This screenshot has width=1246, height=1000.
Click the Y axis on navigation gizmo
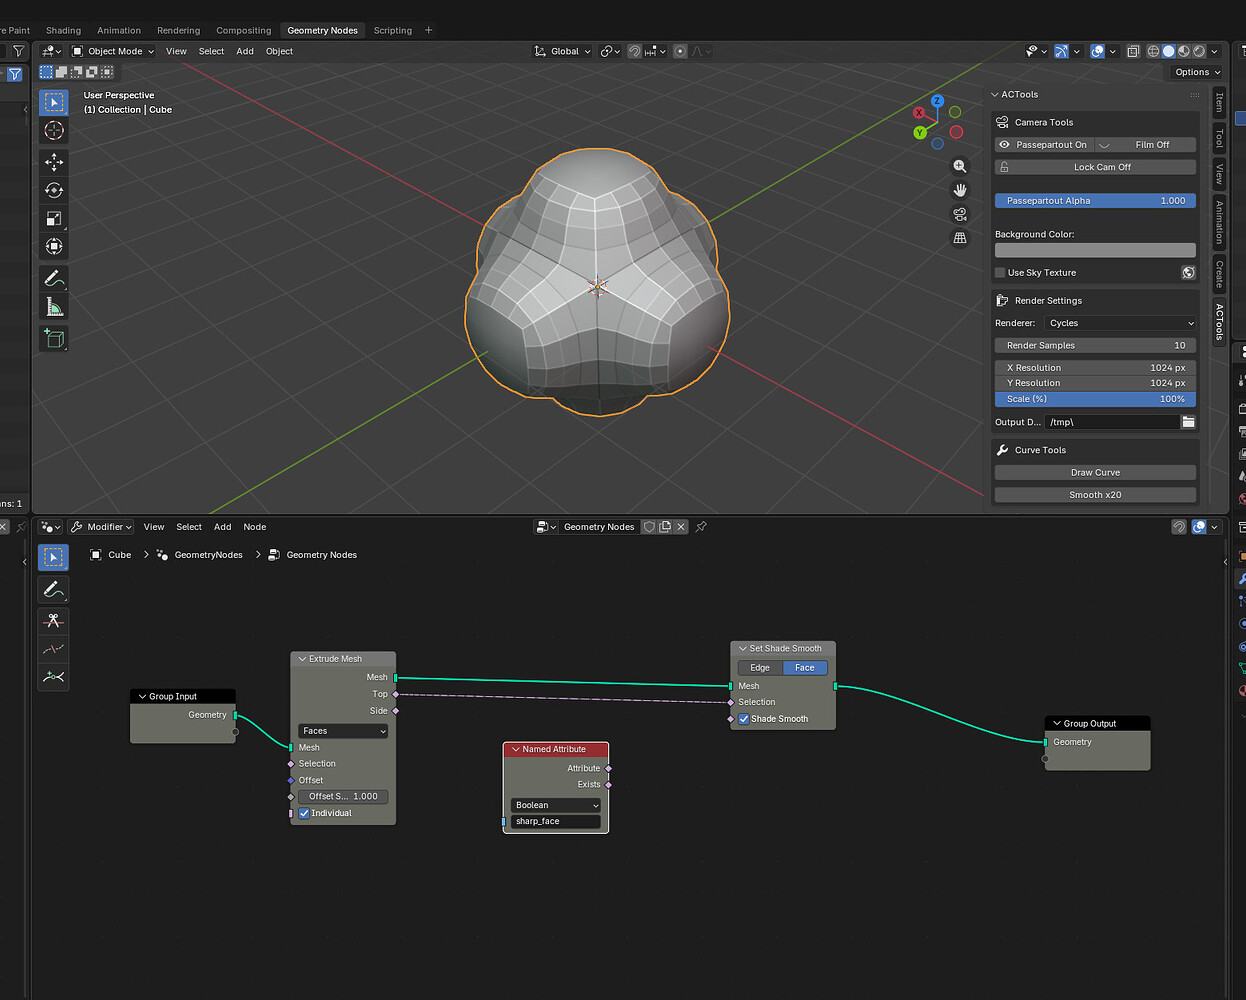coord(920,132)
